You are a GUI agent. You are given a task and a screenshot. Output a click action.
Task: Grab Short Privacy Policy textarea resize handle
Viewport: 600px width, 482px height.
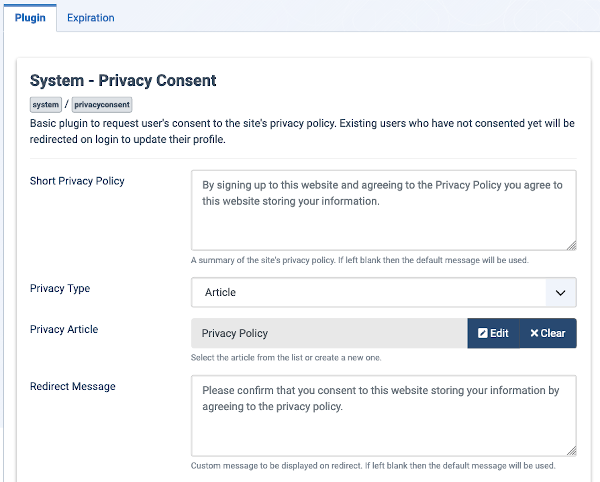tap(571, 244)
